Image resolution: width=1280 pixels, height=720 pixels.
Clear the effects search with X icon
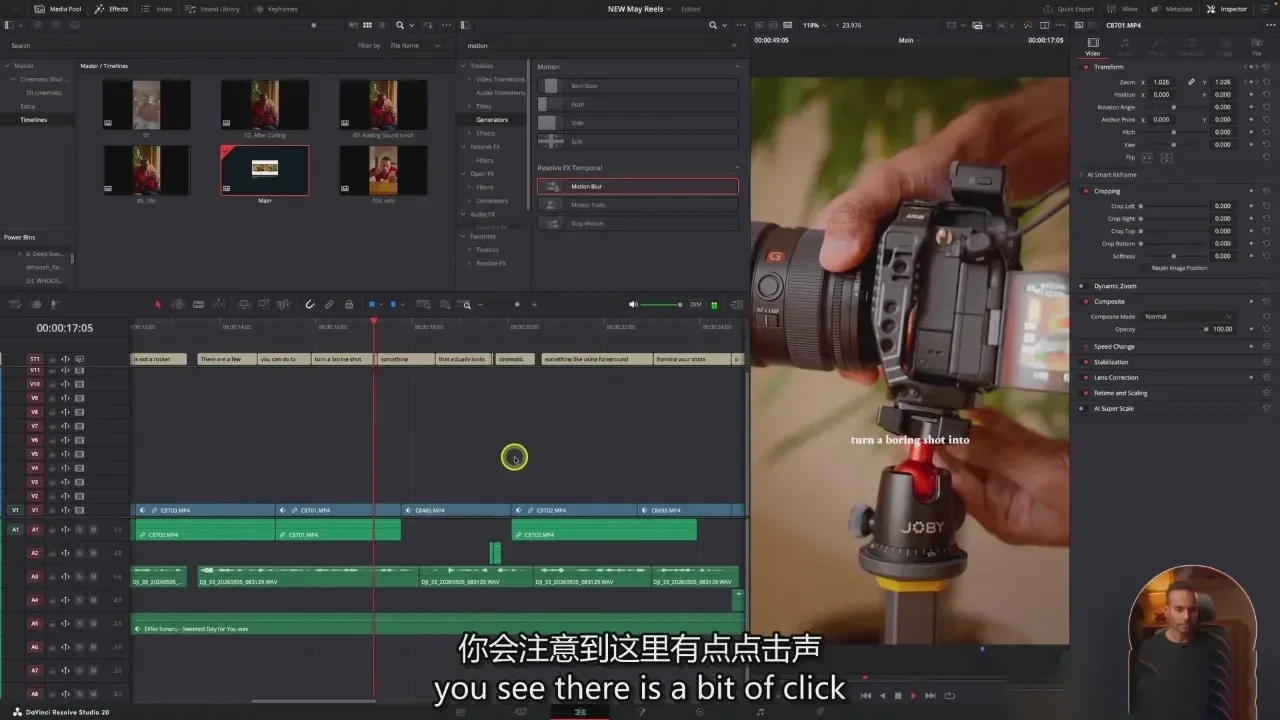(x=734, y=45)
